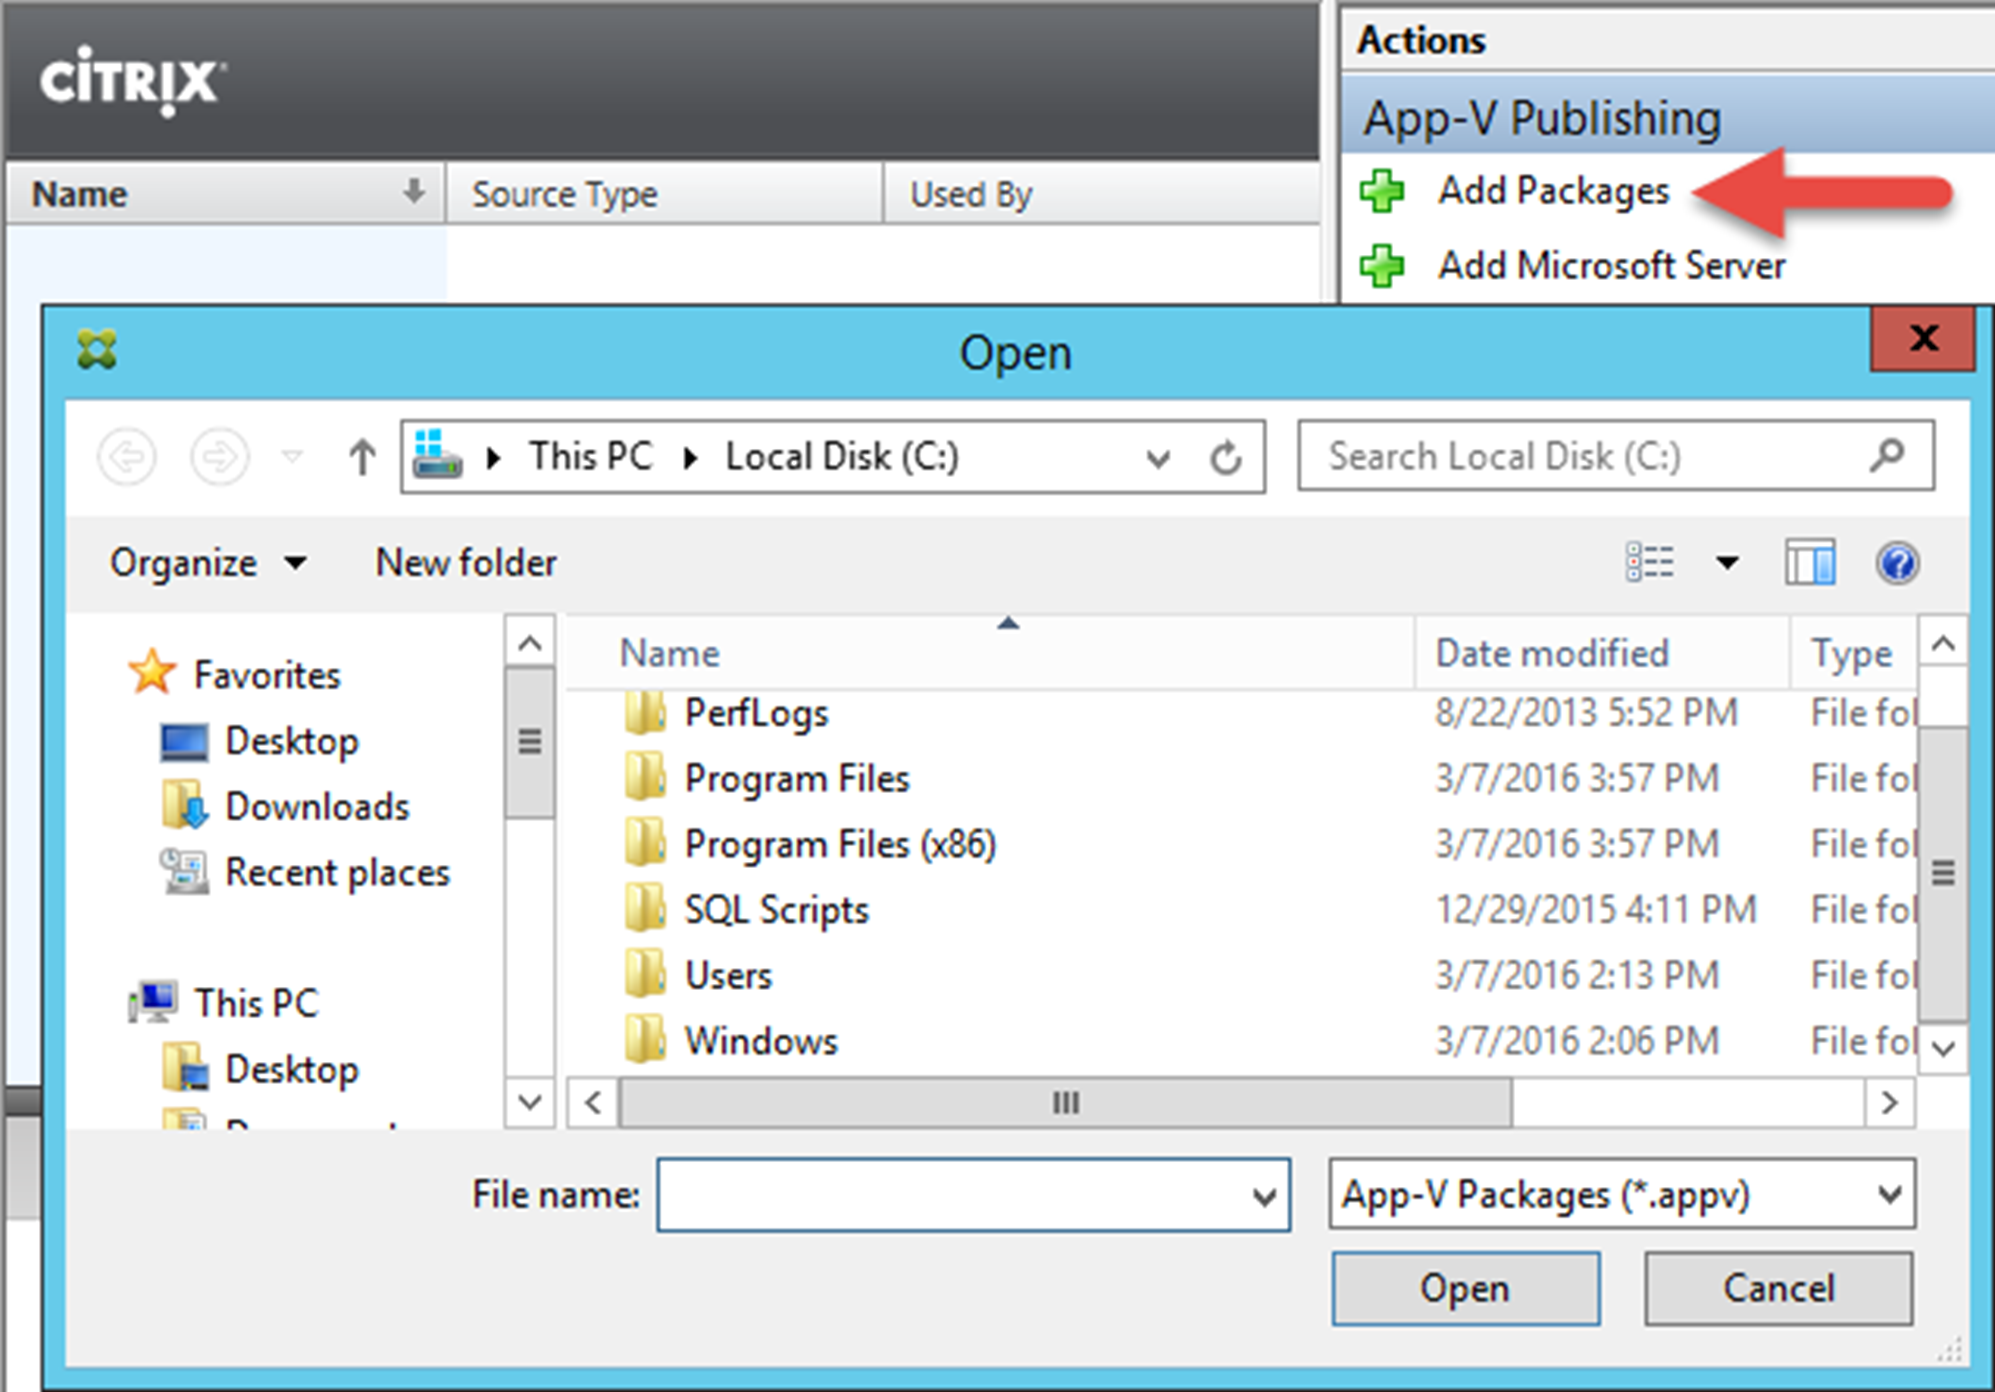Viewport: 1995px width, 1392px height.
Task: Click Add Packages action link
Action: pos(1554,190)
